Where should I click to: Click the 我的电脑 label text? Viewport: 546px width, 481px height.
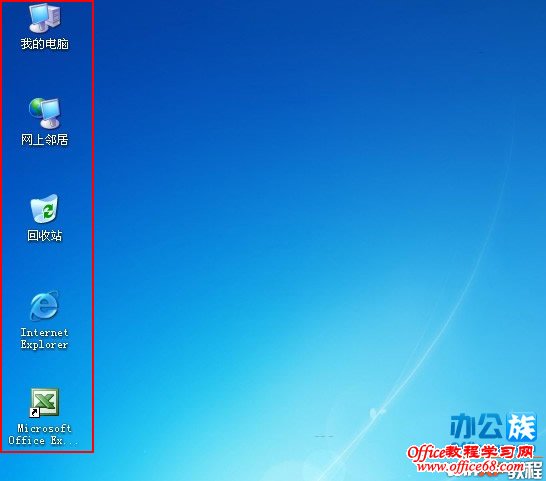(45, 44)
